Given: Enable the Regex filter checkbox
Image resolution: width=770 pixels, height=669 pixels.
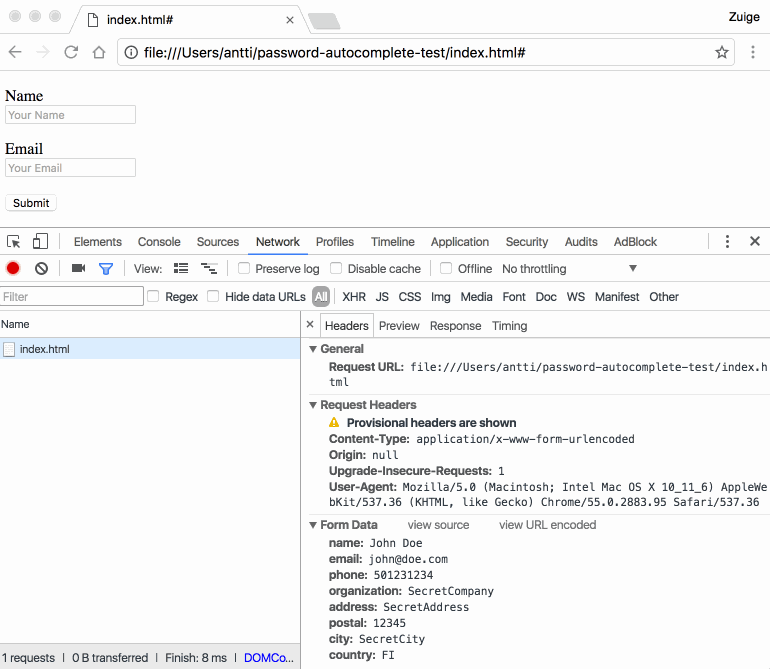Looking at the screenshot, I should click(154, 296).
